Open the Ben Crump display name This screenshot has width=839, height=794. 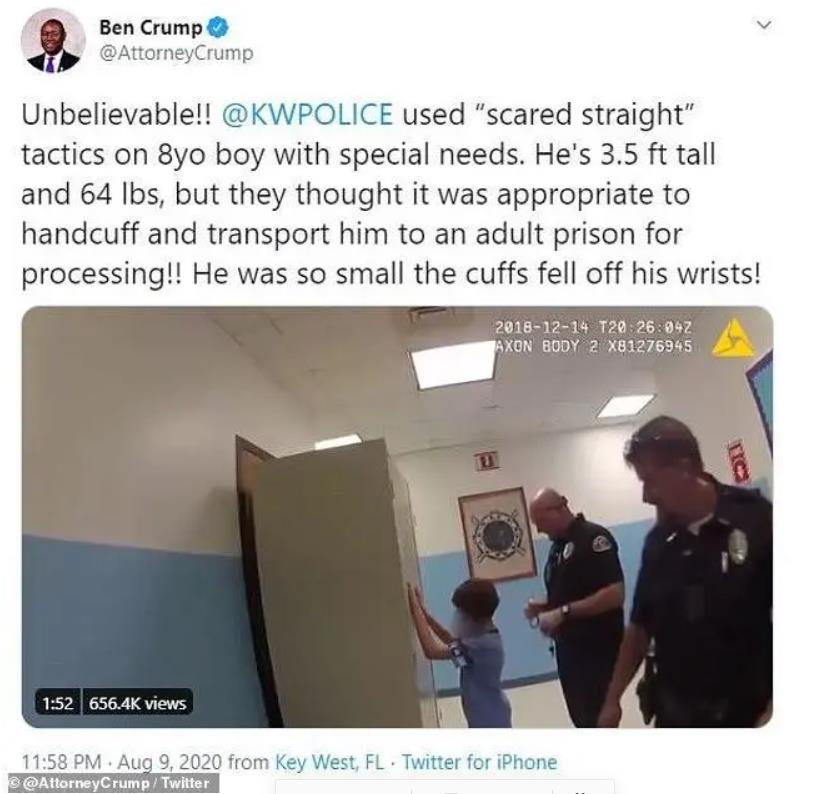[x=151, y=27]
